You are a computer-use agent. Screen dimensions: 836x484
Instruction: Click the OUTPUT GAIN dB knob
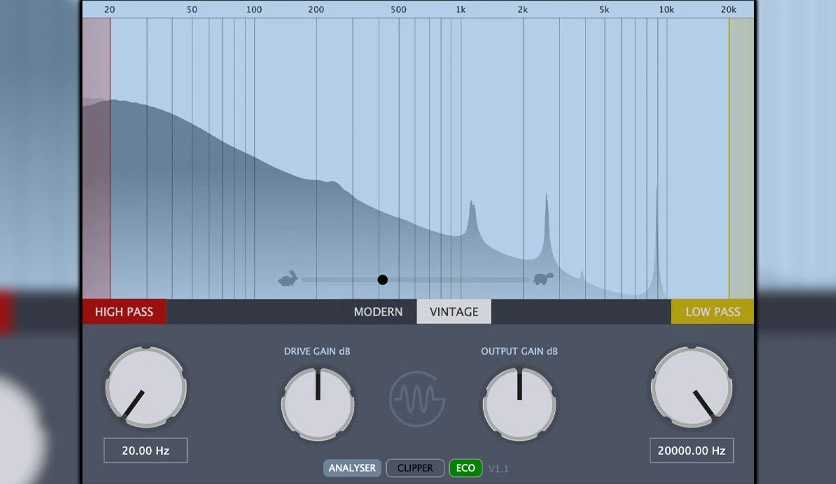tap(519, 404)
